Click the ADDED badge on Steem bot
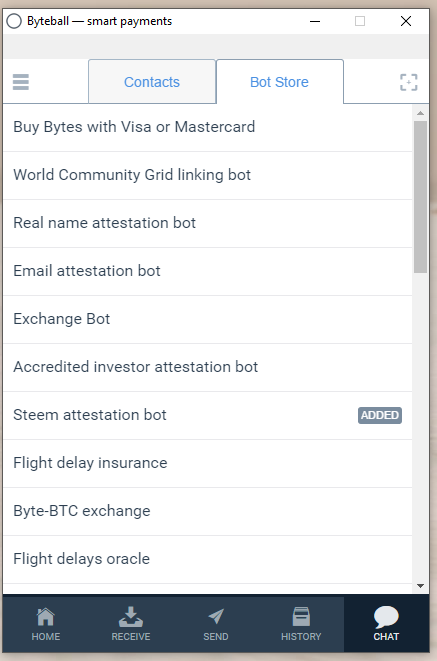 click(x=380, y=415)
